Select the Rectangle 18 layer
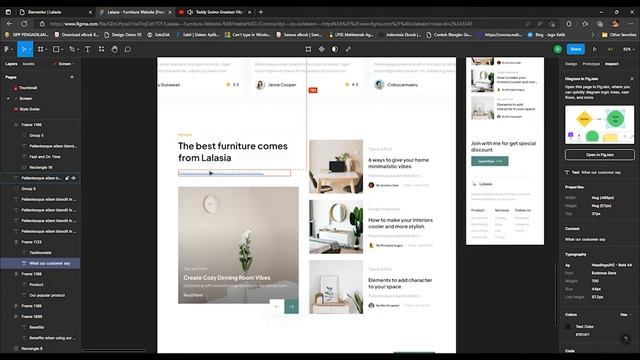 pos(40,167)
